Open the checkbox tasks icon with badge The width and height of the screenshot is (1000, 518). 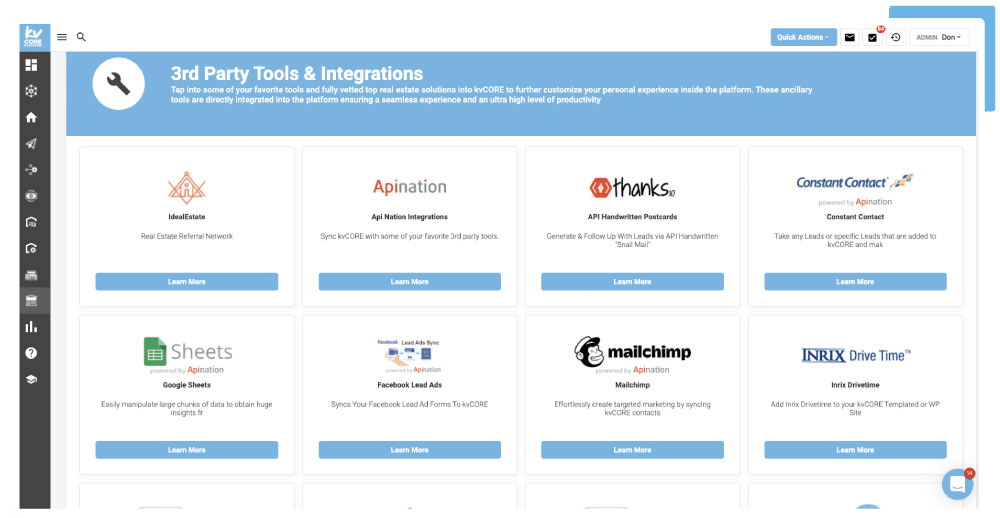coord(872,37)
